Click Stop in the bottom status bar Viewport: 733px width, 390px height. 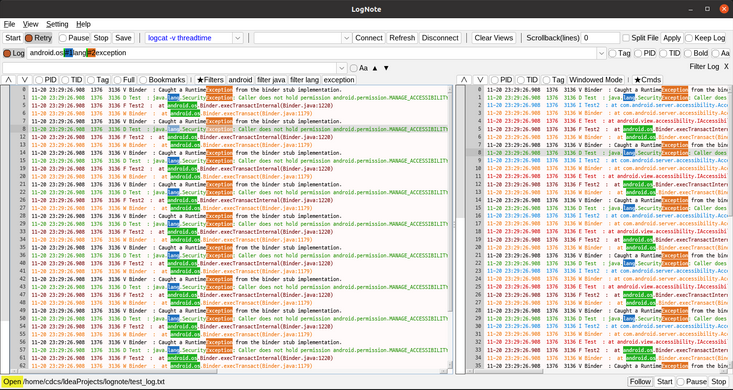[719, 382]
